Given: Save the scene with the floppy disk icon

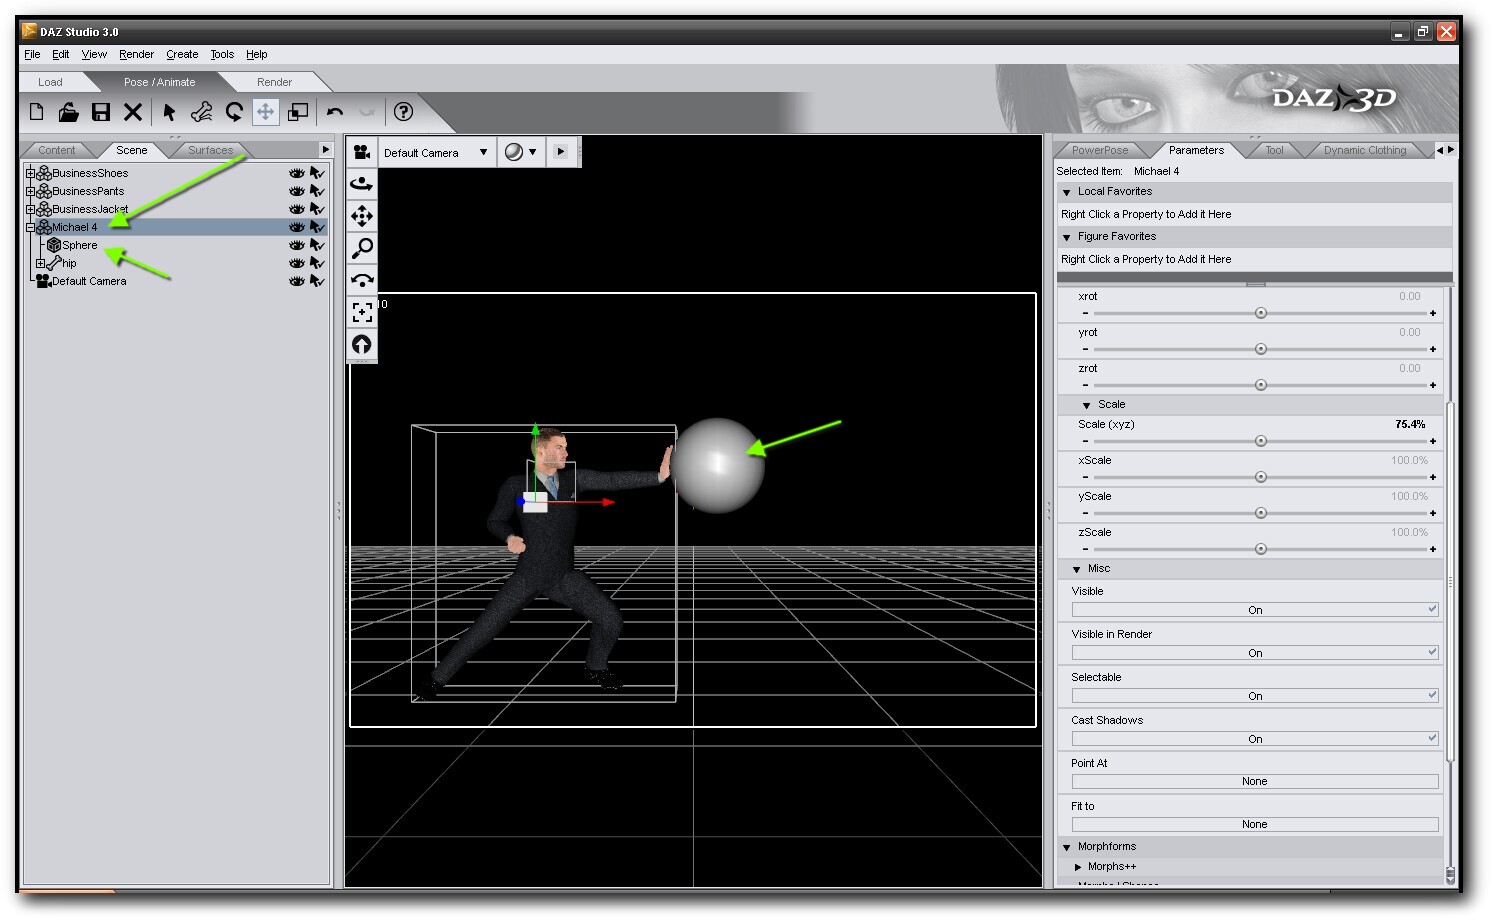Looking at the screenshot, I should (x=101, y=112).
